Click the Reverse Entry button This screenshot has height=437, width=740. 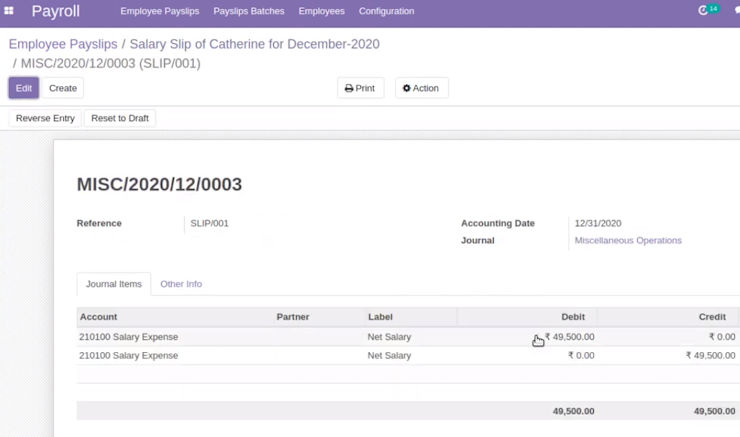[x=45, y=118]
